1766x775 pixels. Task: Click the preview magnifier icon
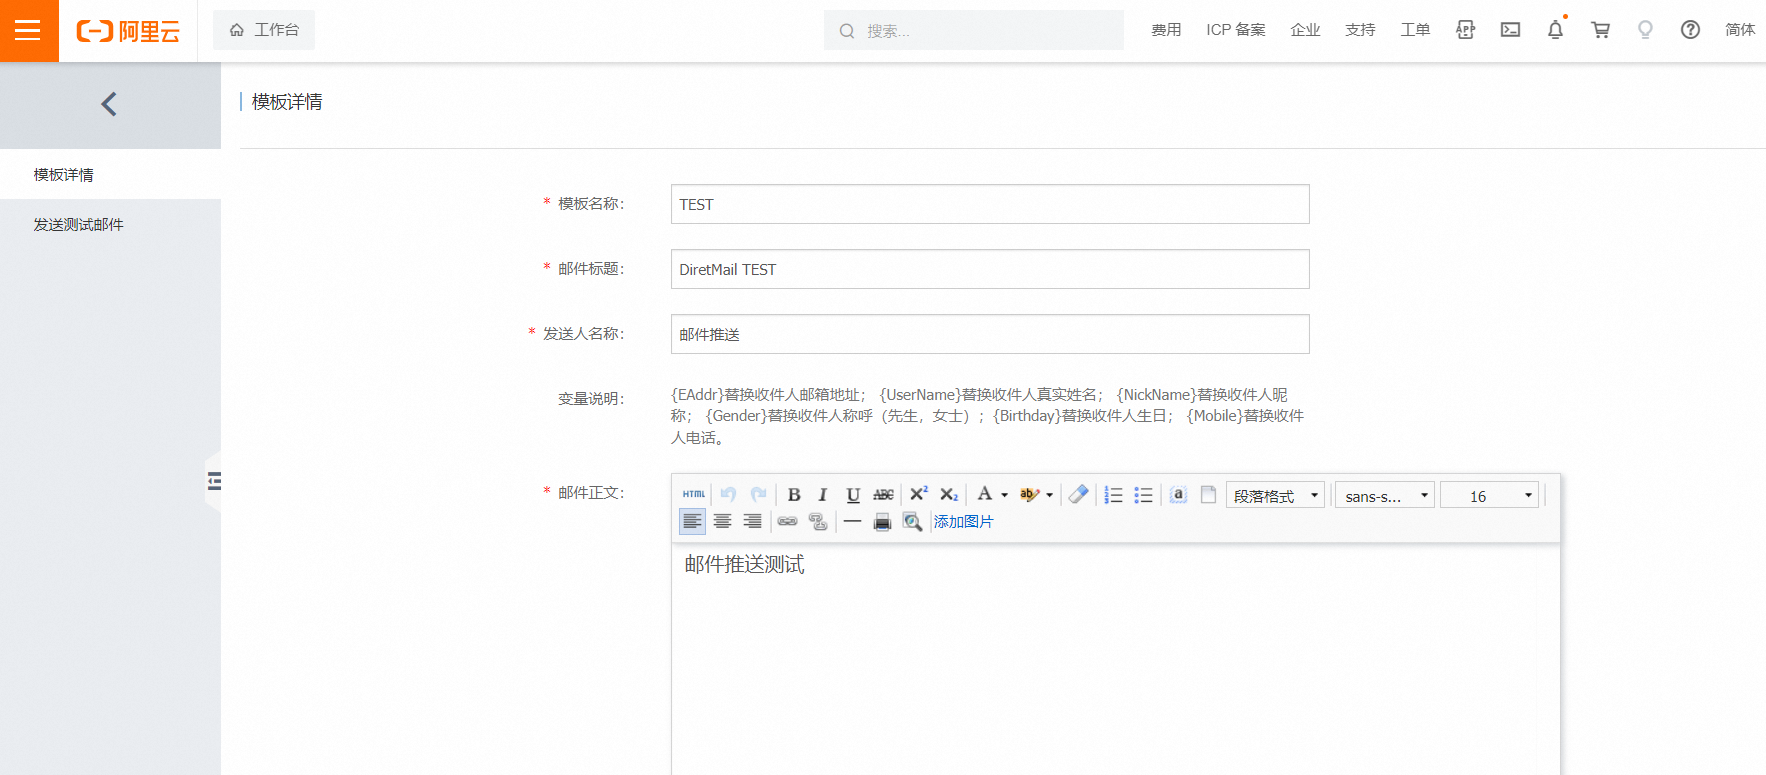pyautogui.click(x=912, y=521)
